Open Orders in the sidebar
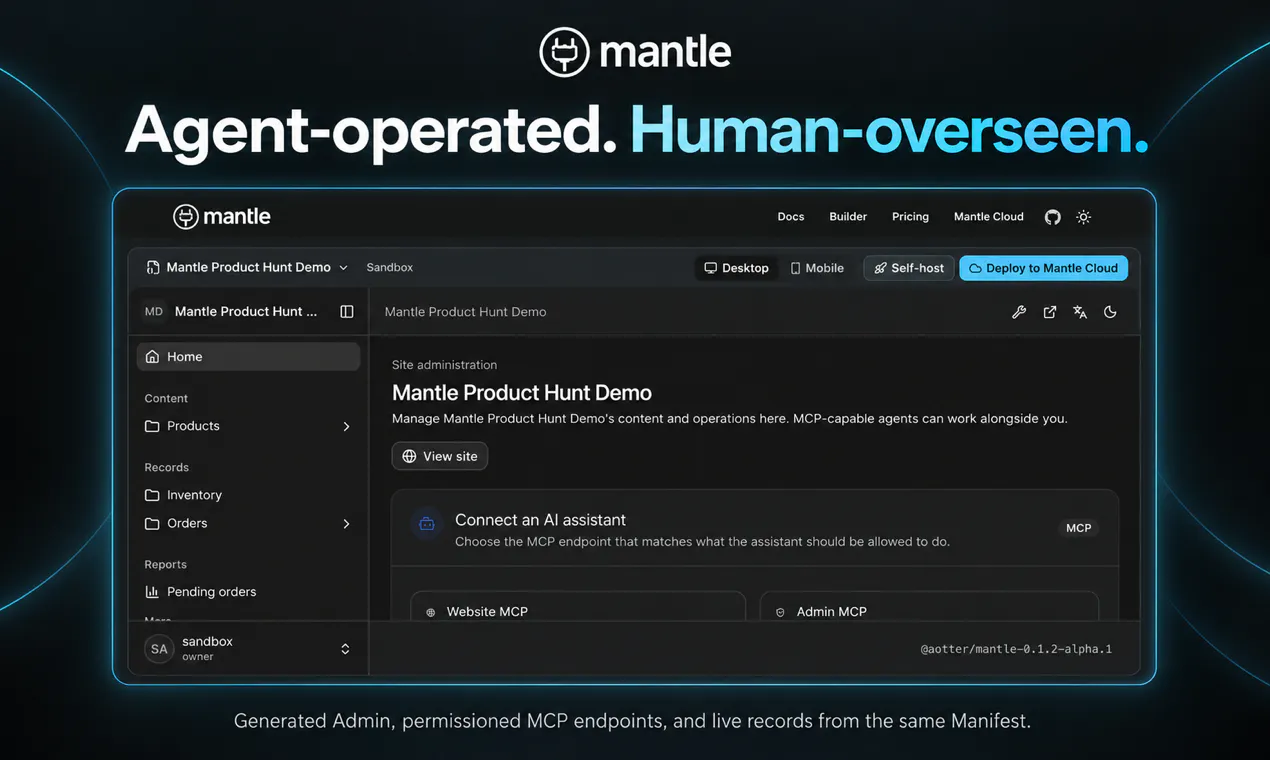Viewport: 1270px width, 760px height. point(248,523)
